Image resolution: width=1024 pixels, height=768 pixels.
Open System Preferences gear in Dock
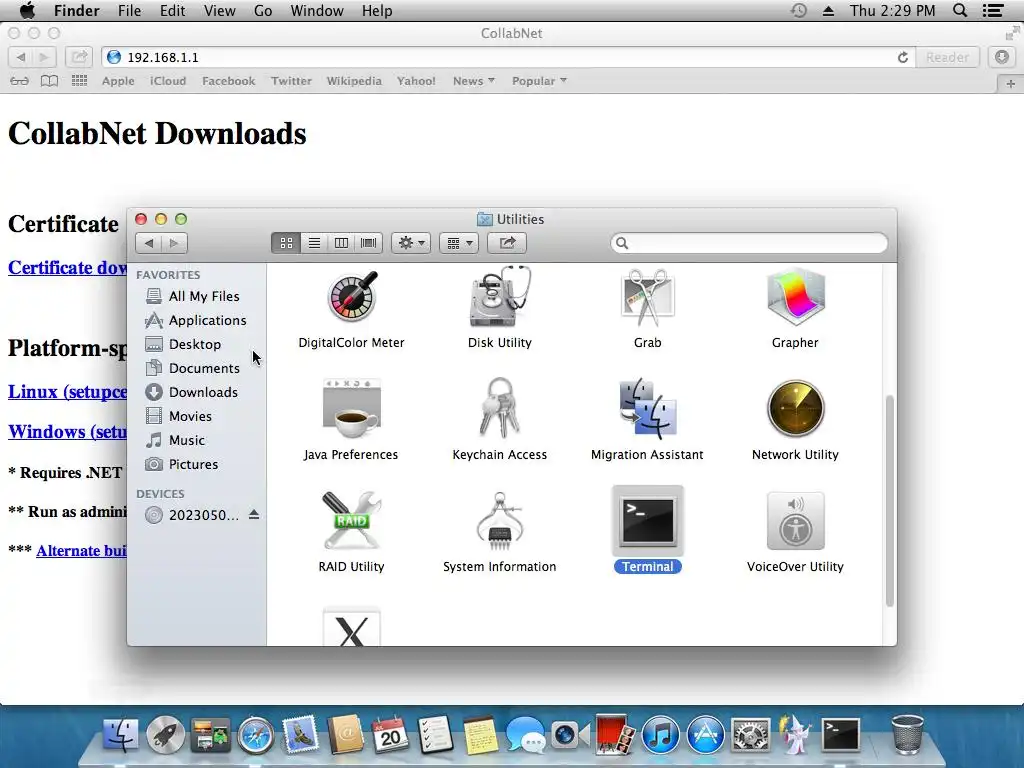750,735
